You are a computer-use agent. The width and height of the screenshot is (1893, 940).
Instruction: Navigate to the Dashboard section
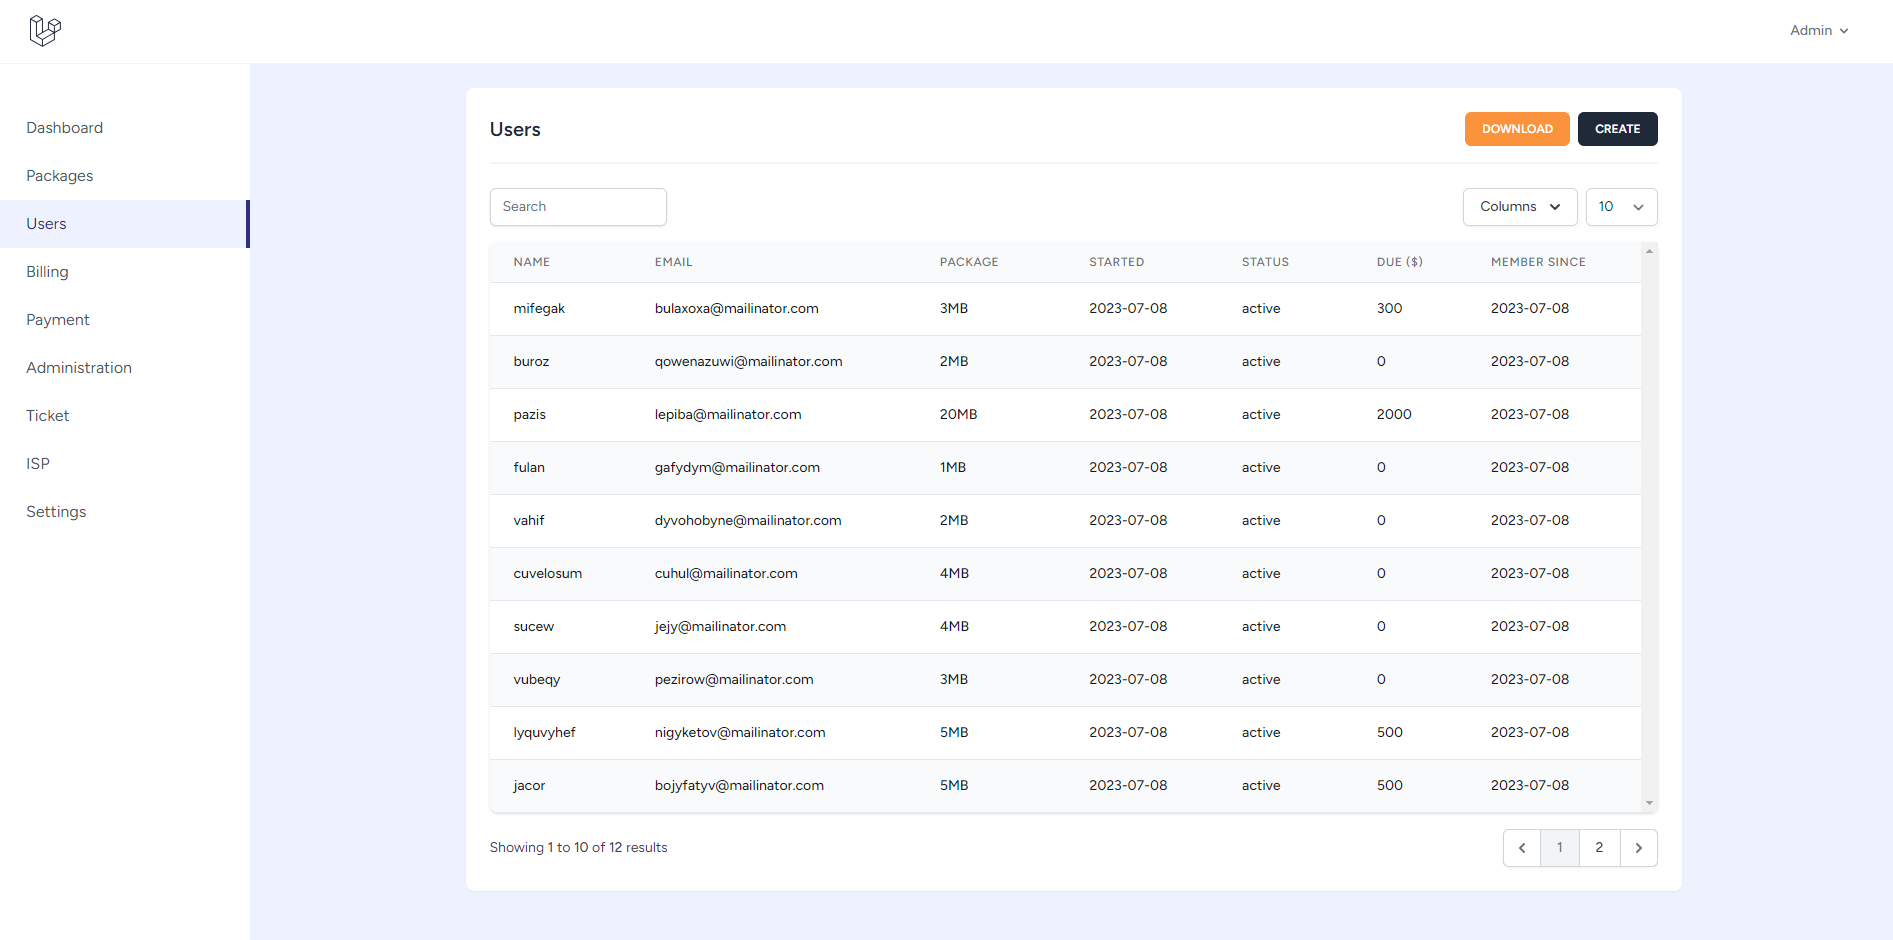[x=64, y=127]
